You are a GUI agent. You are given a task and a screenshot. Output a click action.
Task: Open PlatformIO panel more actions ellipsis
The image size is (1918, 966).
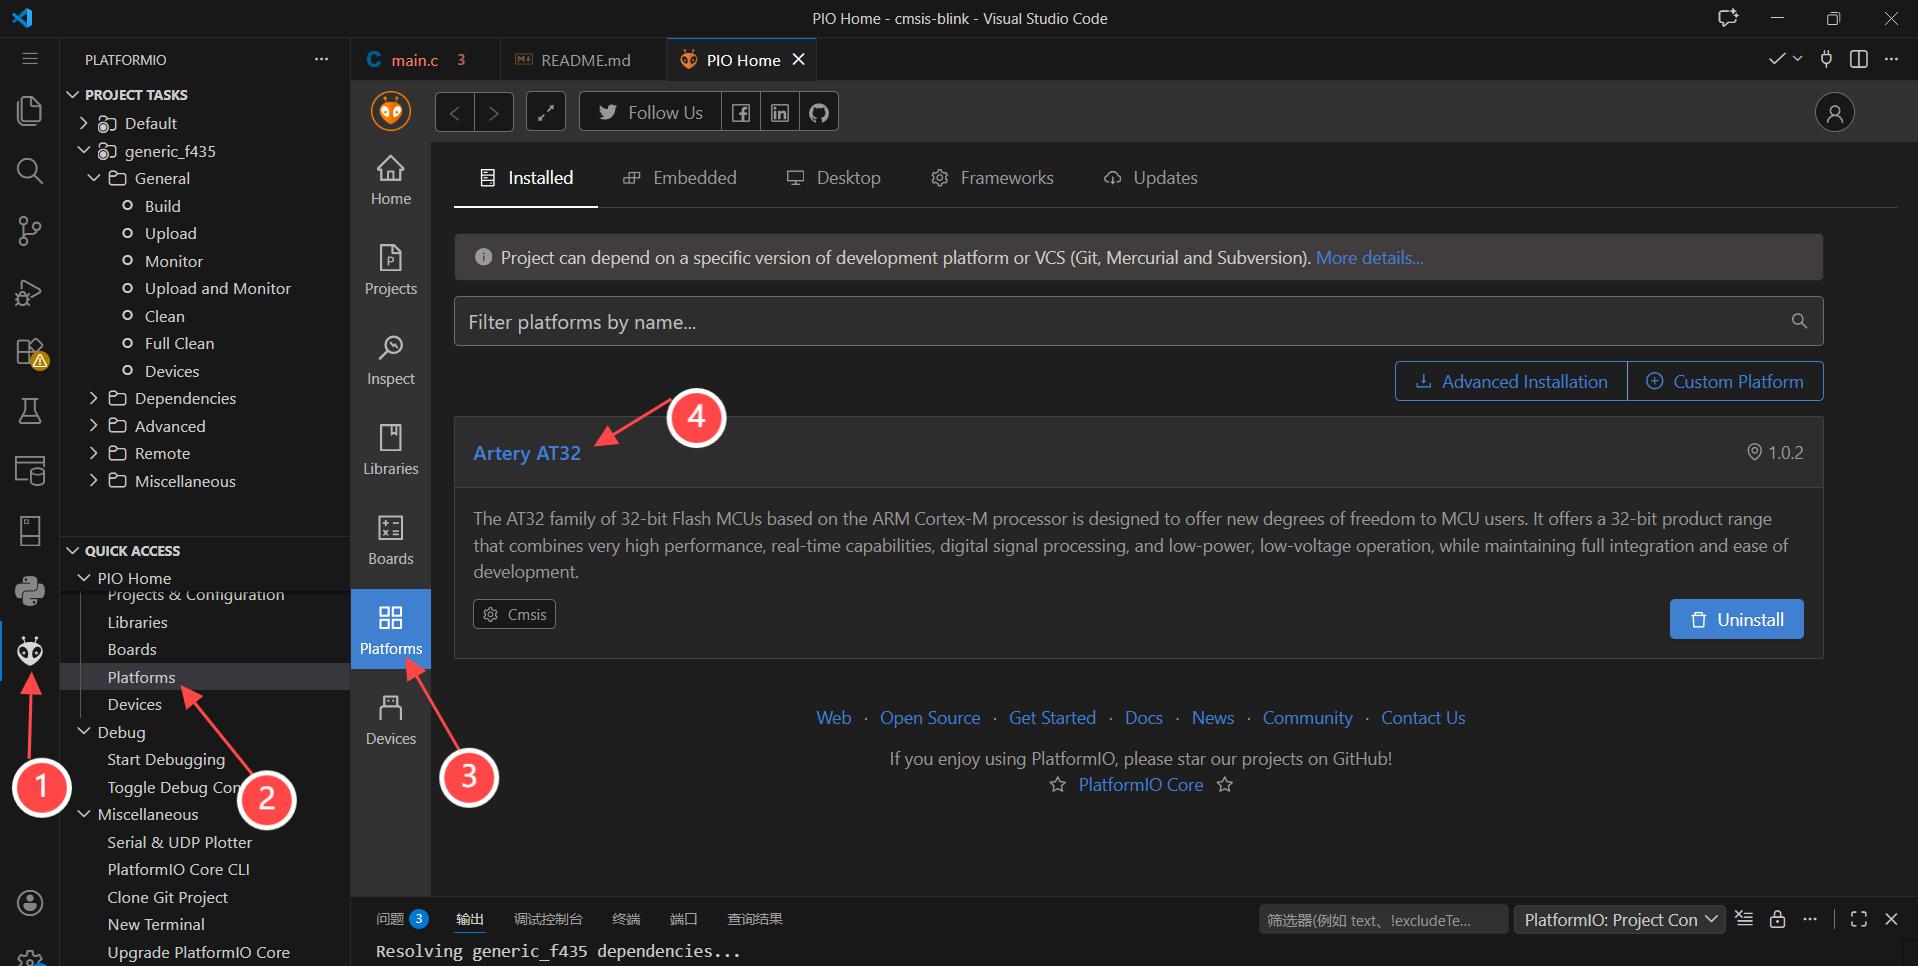[x=321, y=59]
